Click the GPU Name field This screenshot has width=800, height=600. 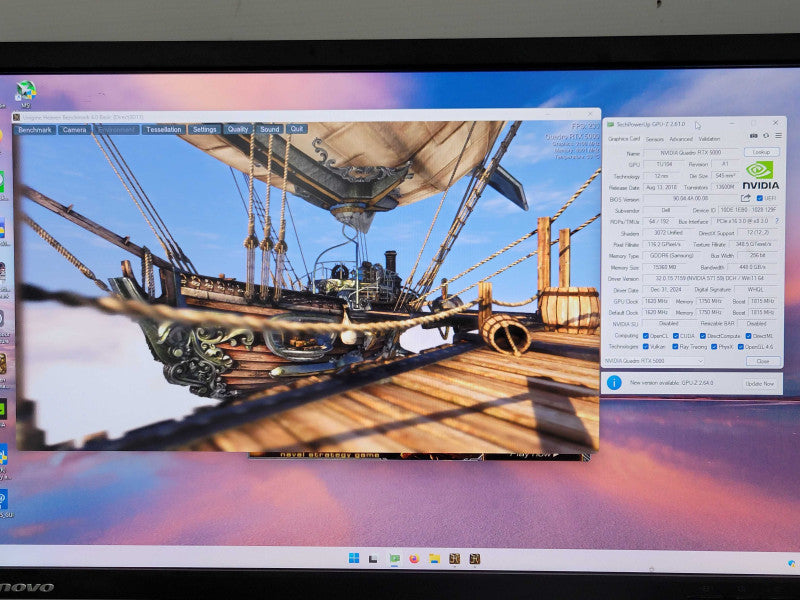[691, 153]
